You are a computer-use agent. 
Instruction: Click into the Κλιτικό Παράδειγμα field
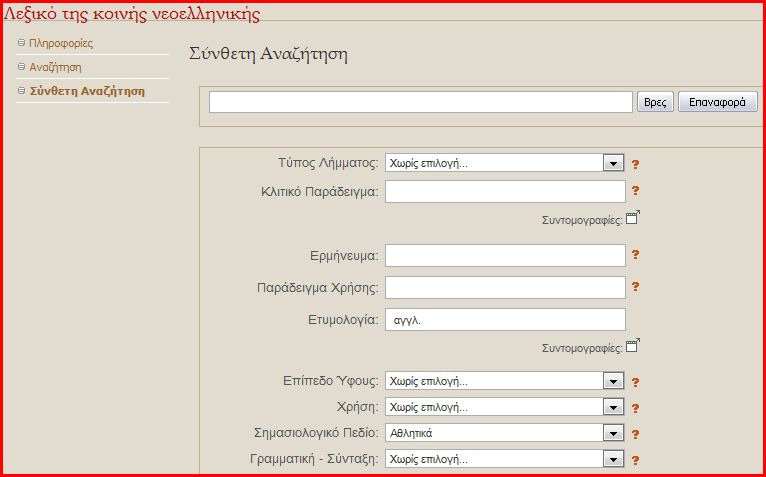pos(505,192)
